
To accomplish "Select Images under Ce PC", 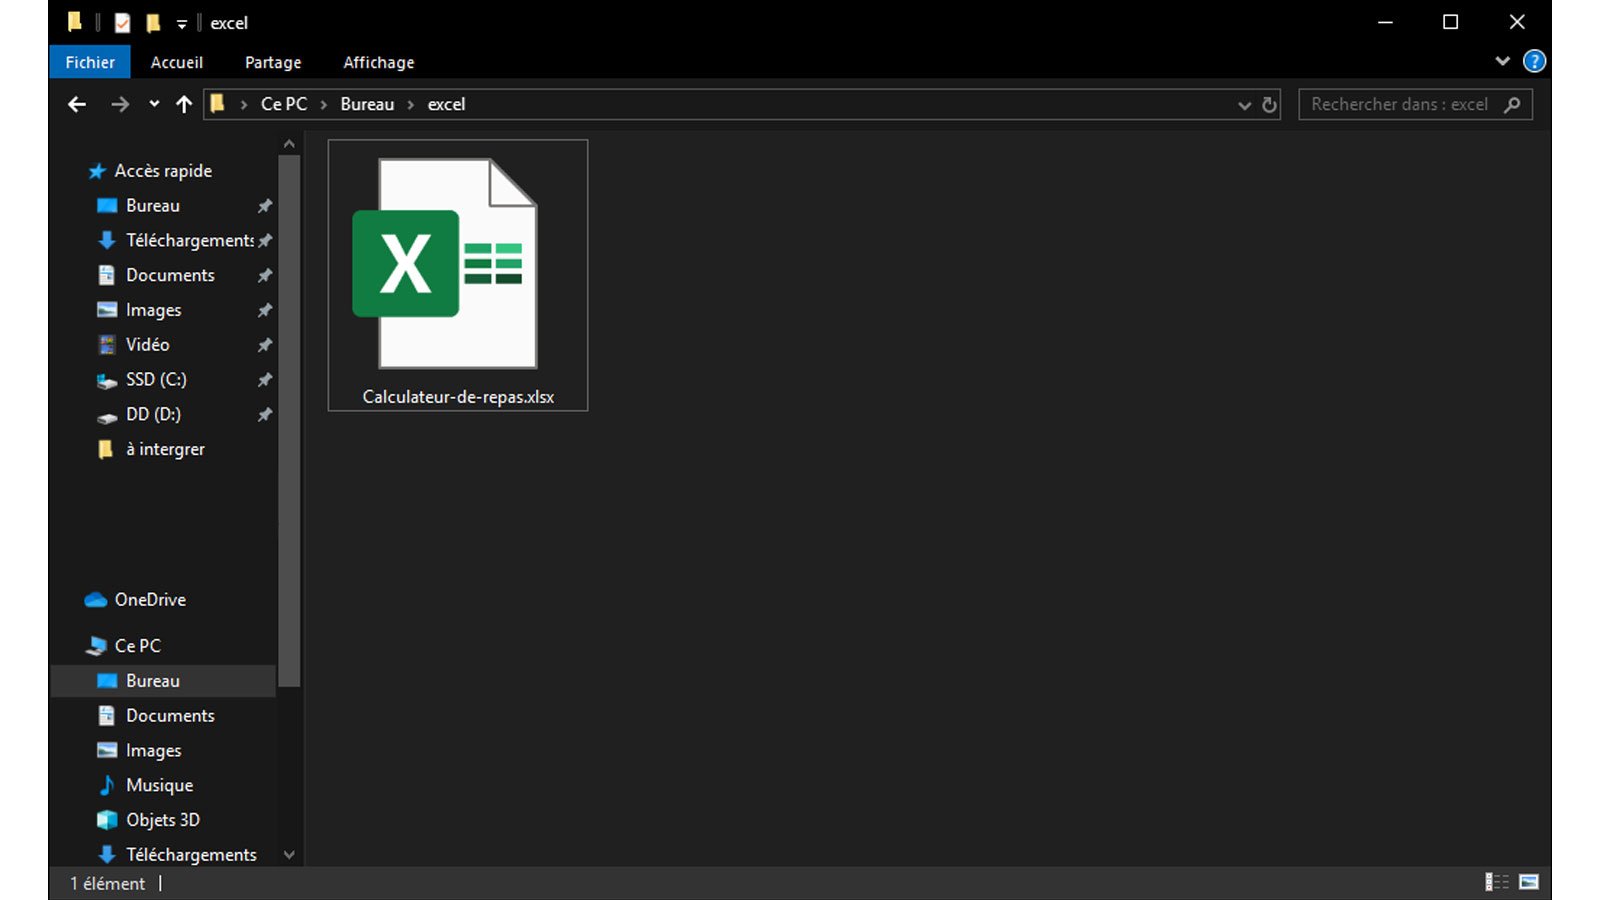I will (x=153, y=751).
